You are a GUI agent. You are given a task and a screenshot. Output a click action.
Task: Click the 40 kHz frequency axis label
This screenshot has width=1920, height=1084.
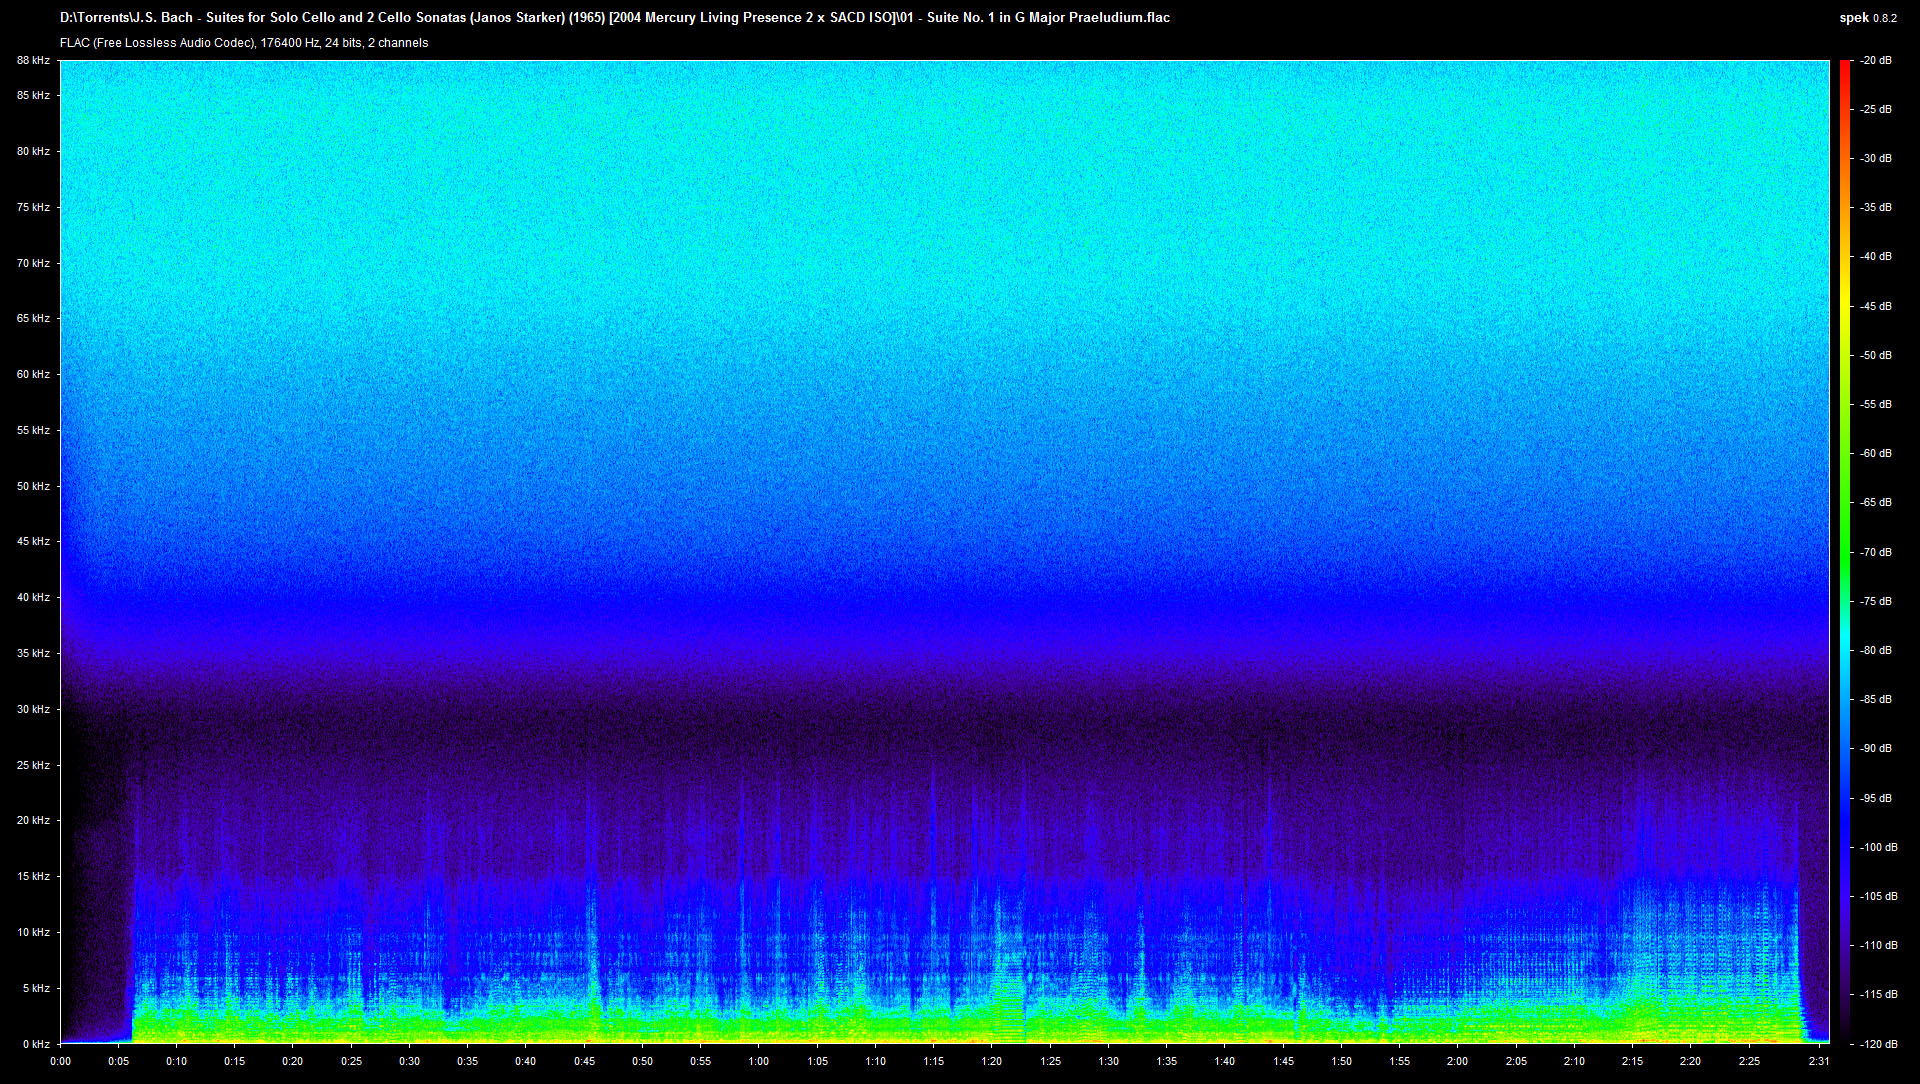click(33, 598)
